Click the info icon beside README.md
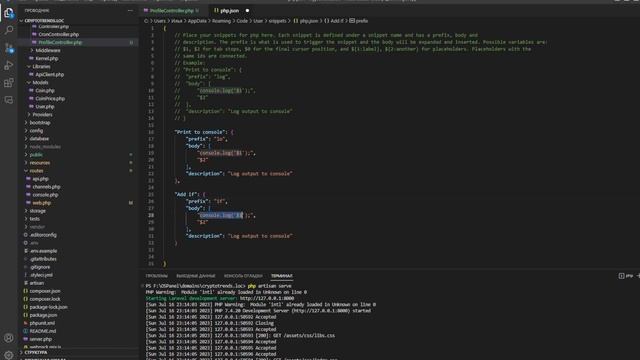The image size is (640, 360). 26,331
